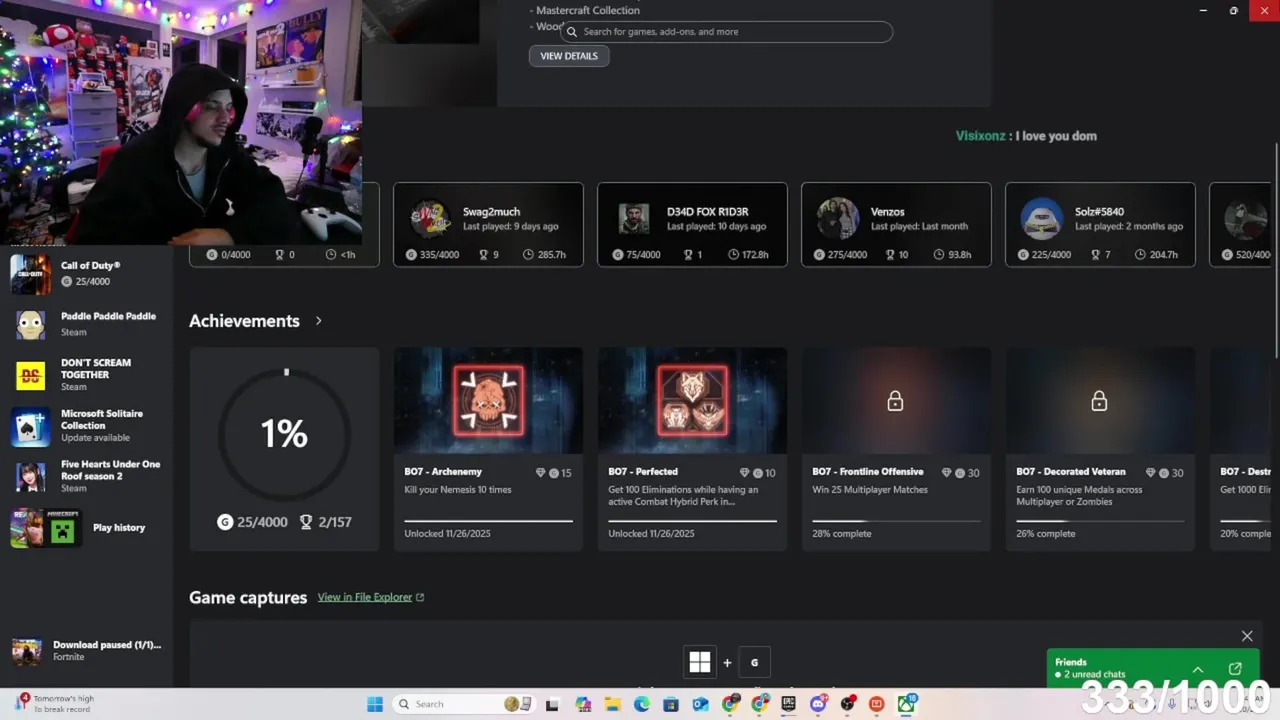Open DON'T SCREAM TOGETHER game icon
This screenshot has width=1280, height=720.
[30, 375]
